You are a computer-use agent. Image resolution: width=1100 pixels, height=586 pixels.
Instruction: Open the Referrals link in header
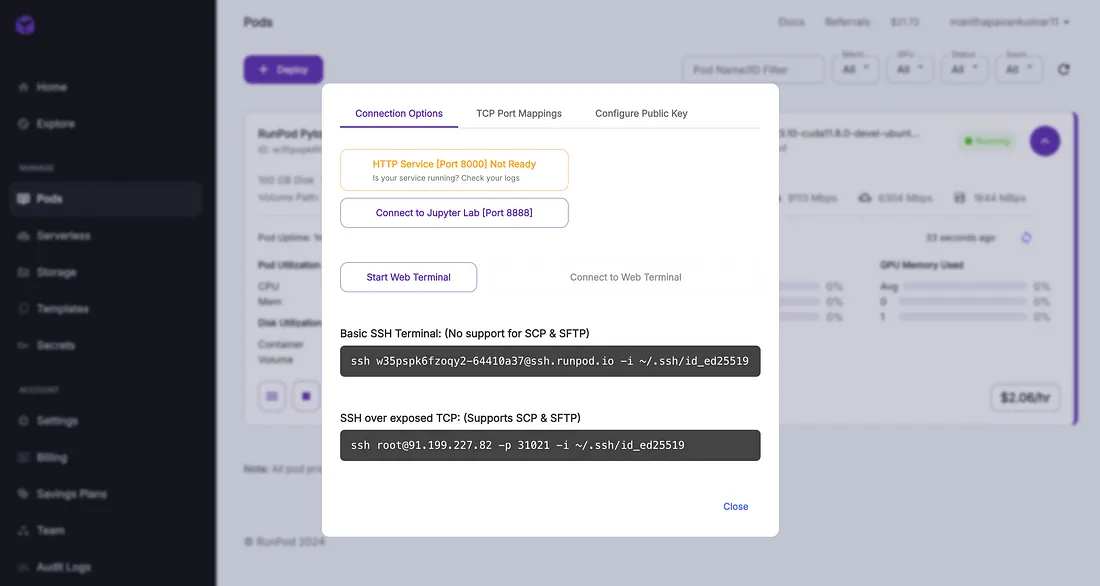tap(847, 22)
